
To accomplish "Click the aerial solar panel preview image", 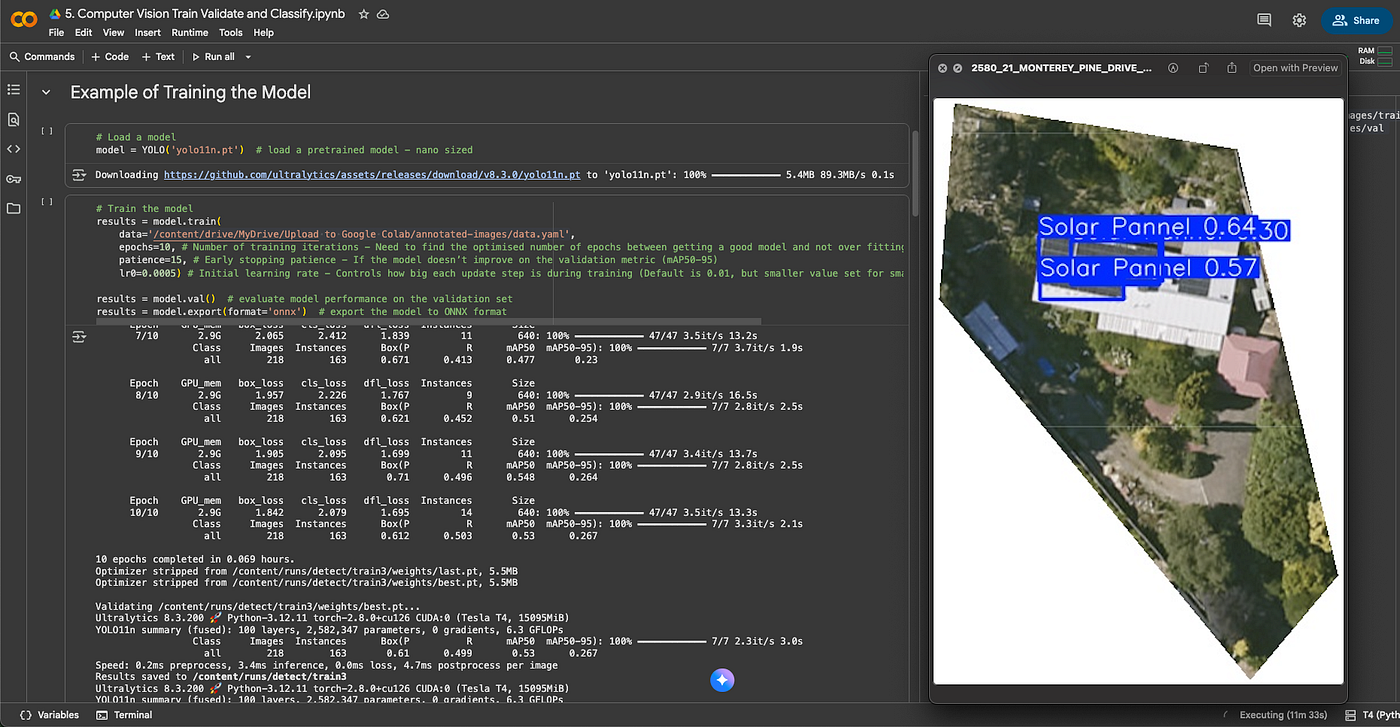I will [x=1138, y=390].
